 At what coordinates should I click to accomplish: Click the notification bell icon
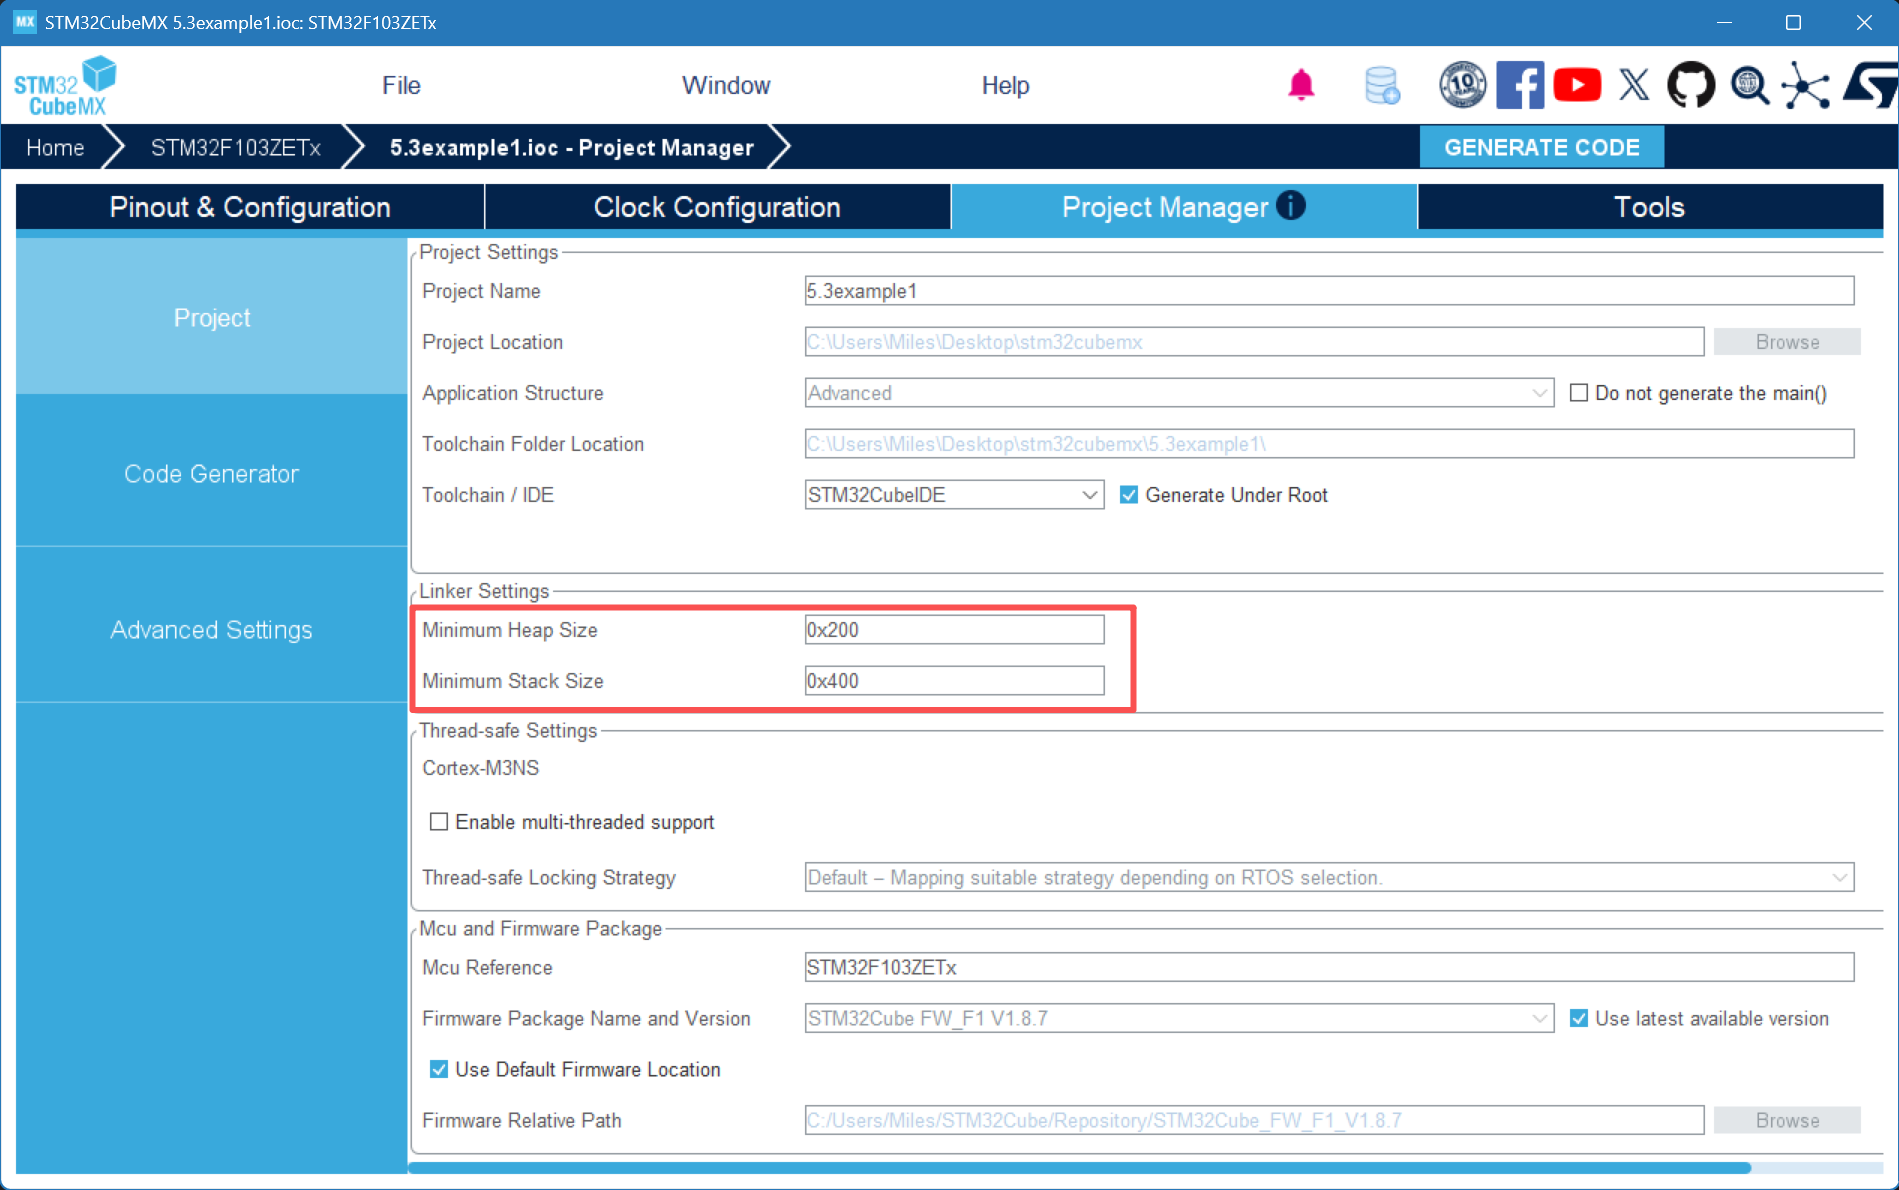[1300, 85]
